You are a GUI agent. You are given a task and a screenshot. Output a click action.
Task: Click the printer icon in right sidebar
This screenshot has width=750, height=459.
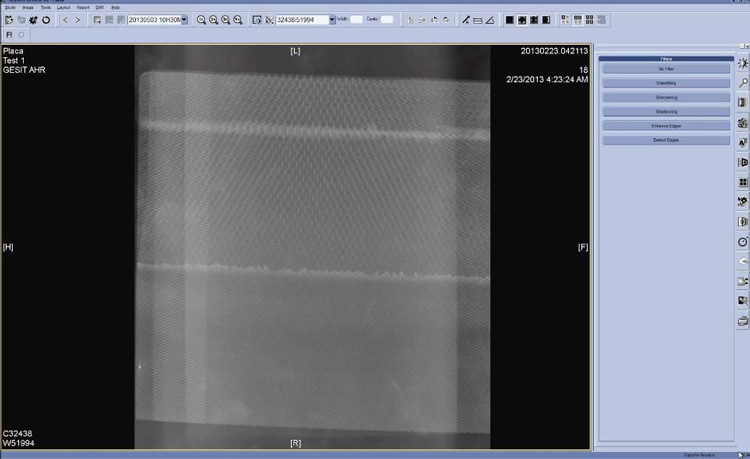(743, 321)
